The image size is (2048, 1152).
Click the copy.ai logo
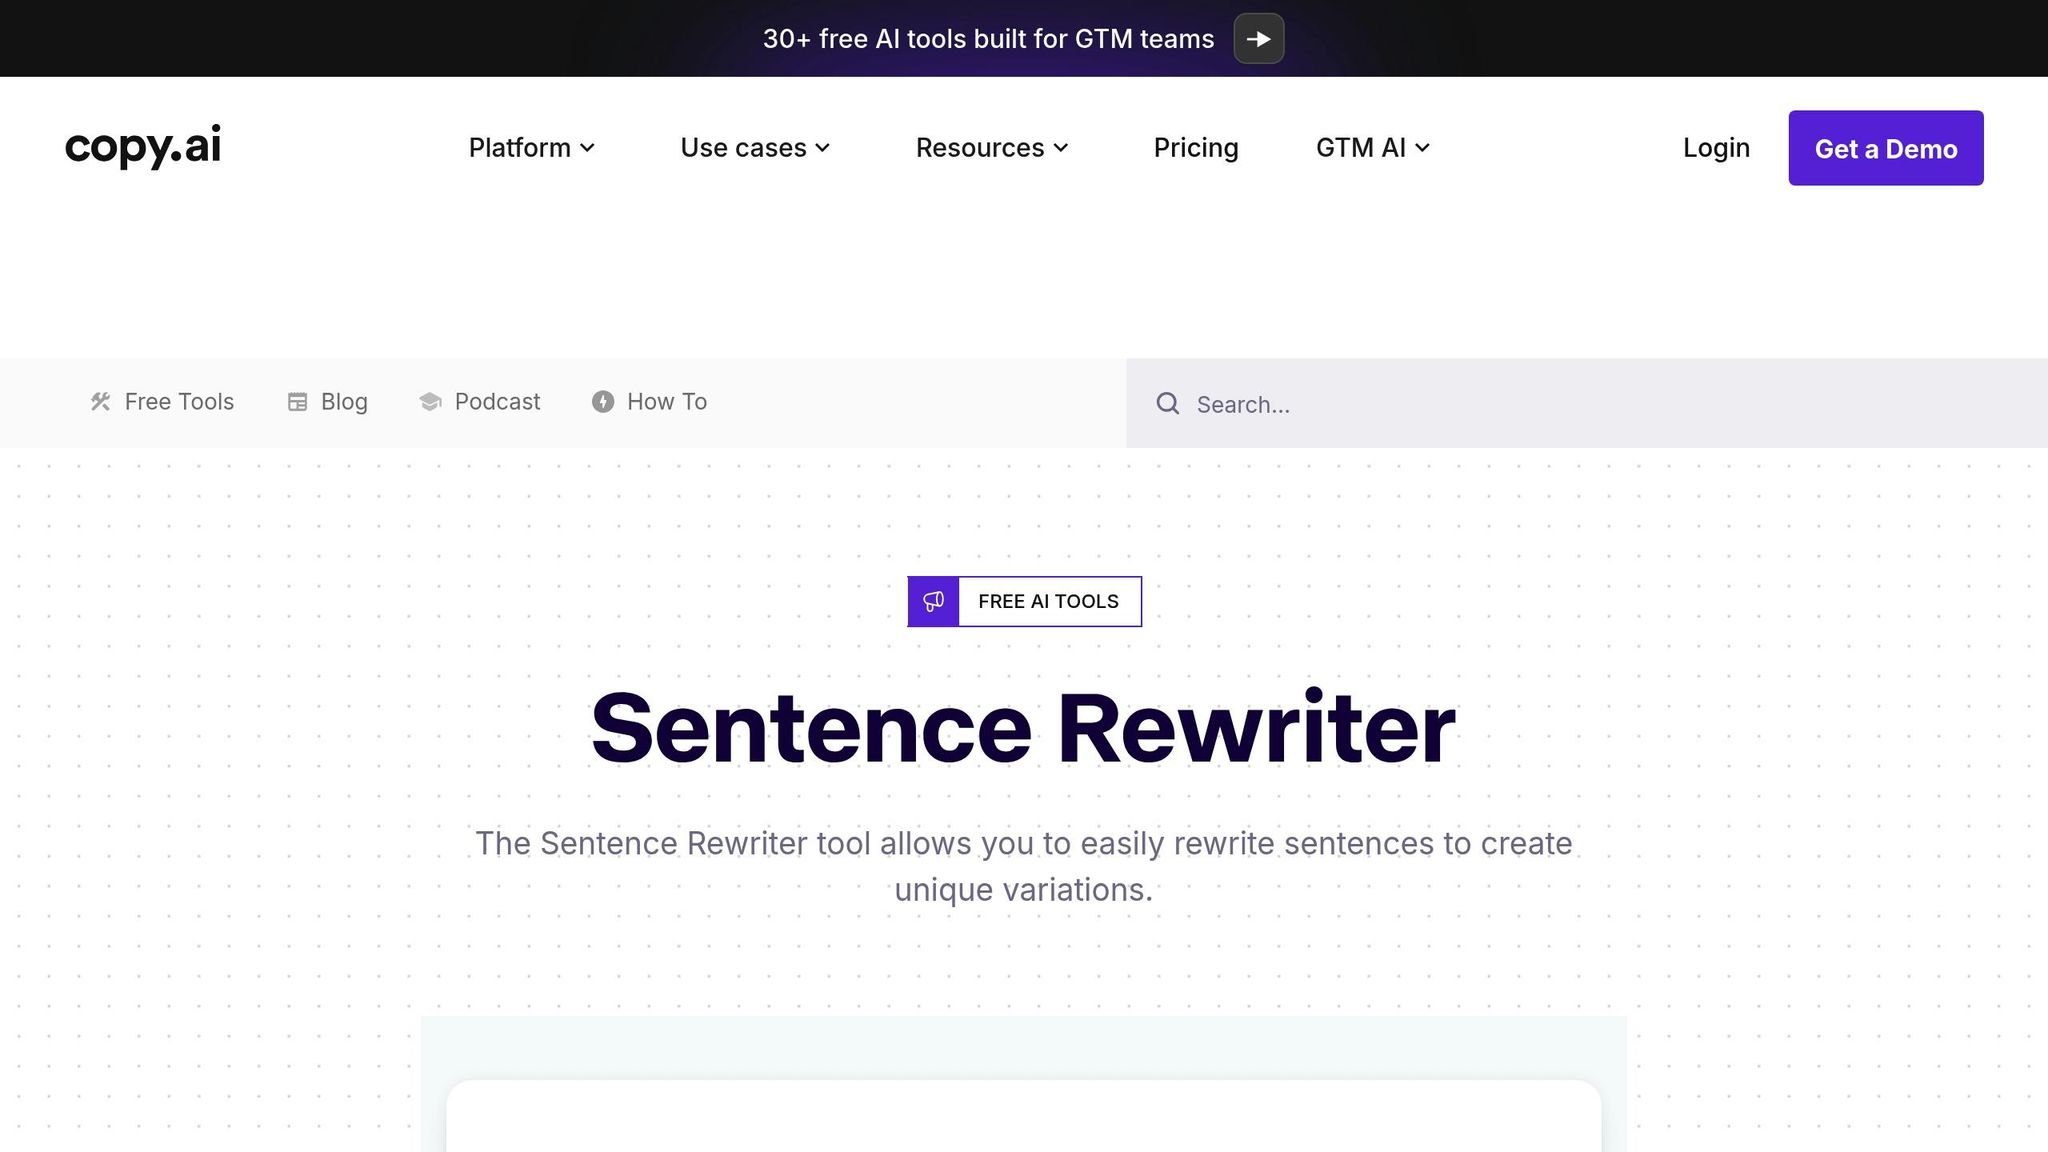pos(143,147)
